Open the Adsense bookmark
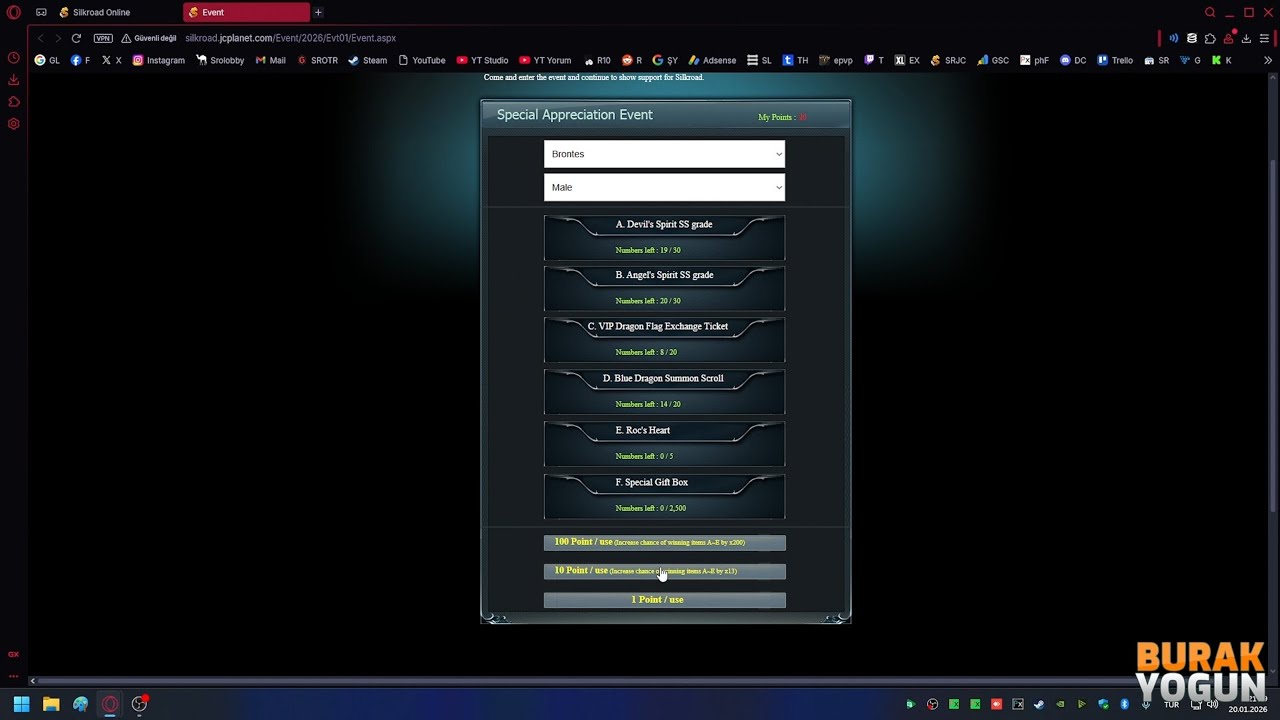This screenshot has height=720, width=1280. 712,60
